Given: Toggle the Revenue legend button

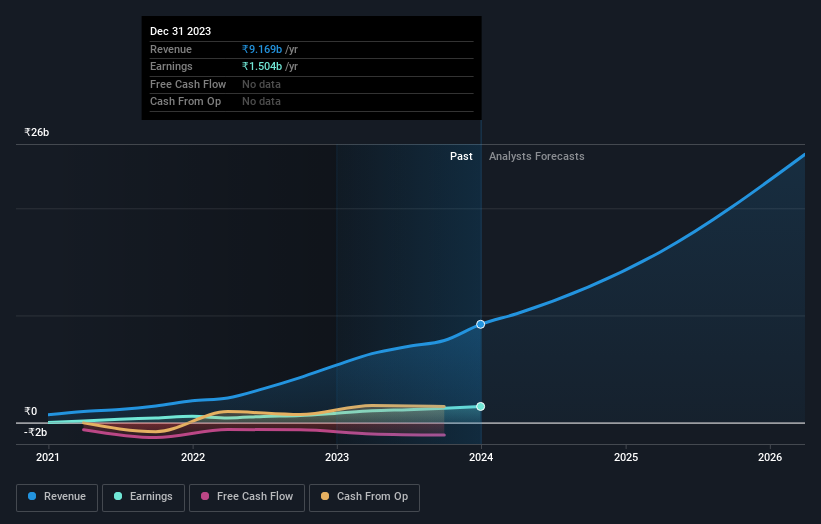Looking at the screenshot, I should tap(57, 497).
